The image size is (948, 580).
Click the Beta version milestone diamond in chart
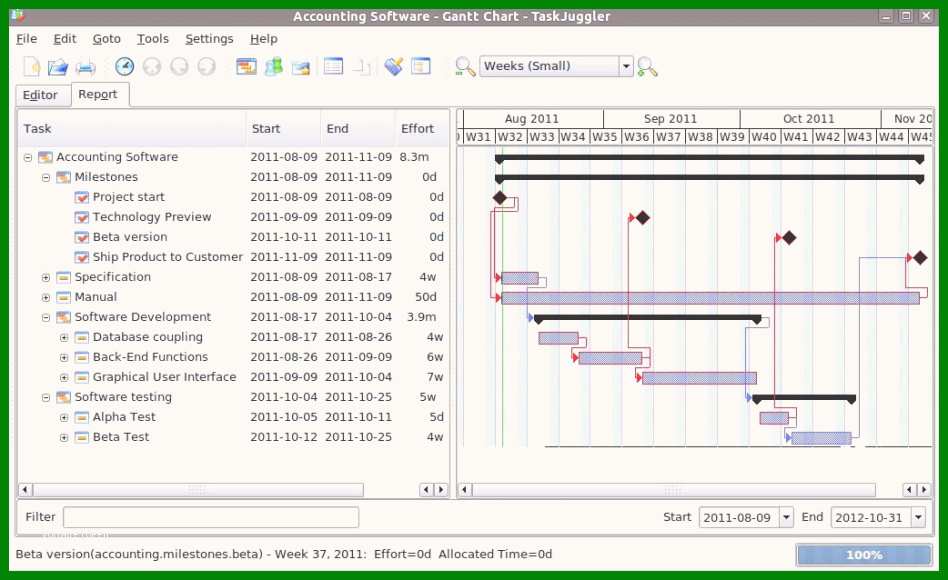pos(789,238)
